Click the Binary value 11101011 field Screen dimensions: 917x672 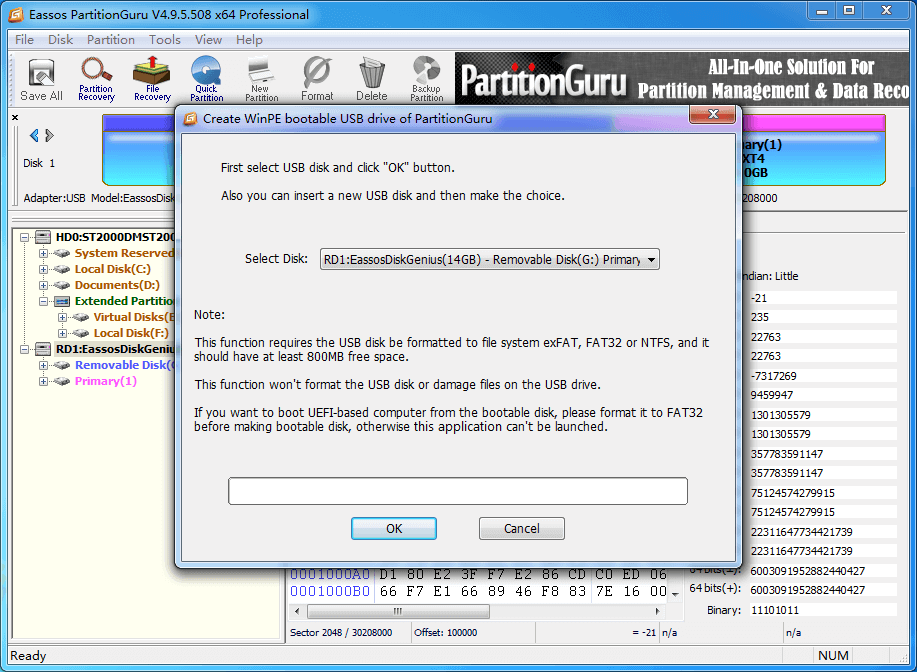click(823, 610)
